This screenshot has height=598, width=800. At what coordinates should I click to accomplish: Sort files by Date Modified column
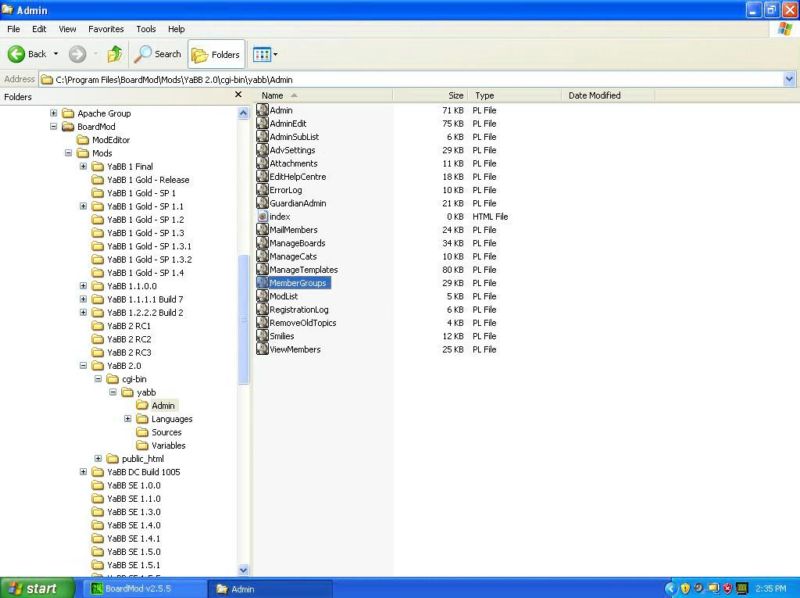pos(608,95)
